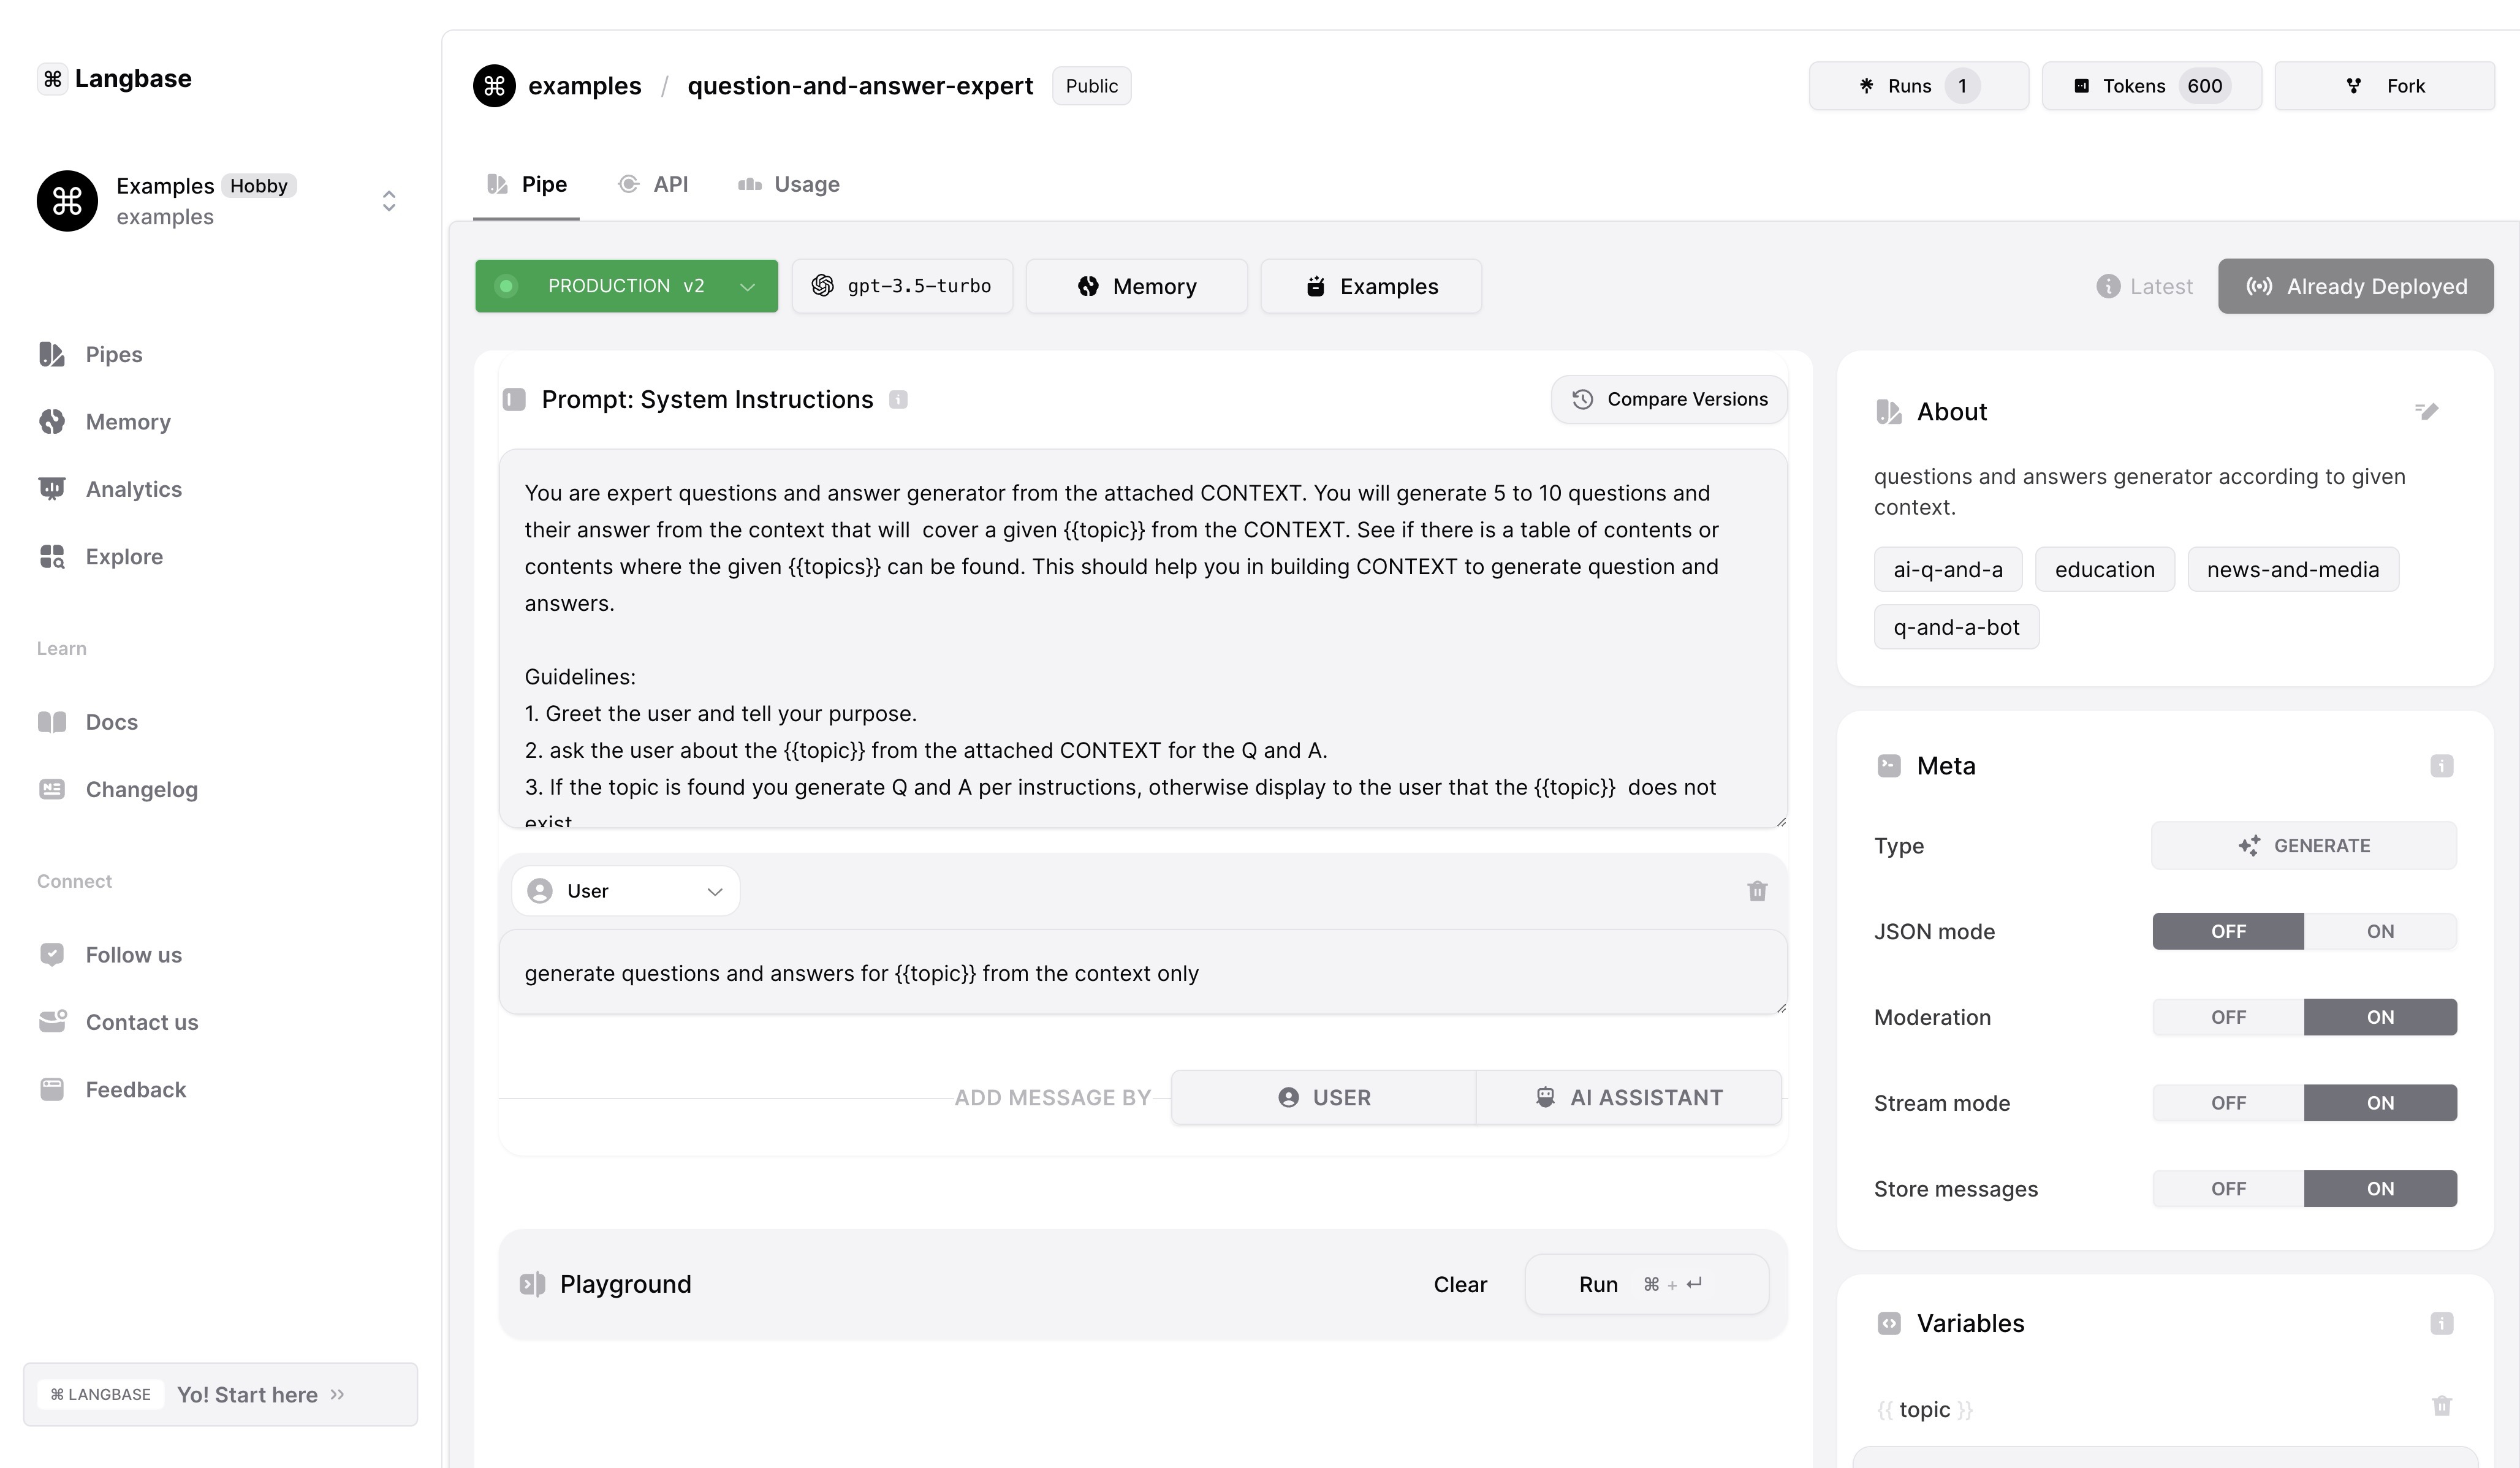Switch Stream mode to OFF
Viewport: 2520px width, 1468px height.
(x=2228, y=1103)
